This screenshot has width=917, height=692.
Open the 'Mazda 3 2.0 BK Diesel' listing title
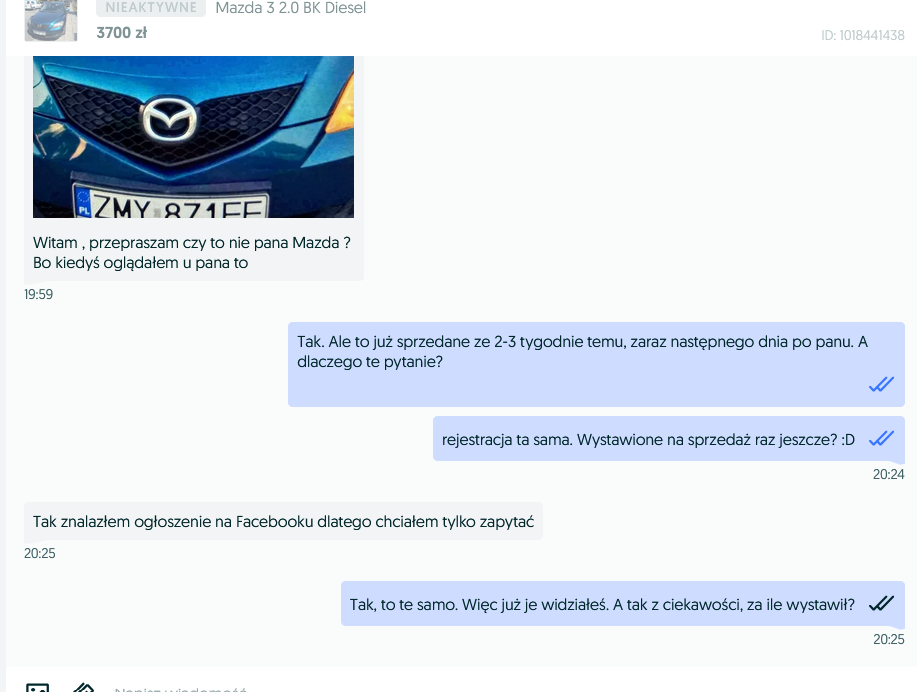pos(290,8)
